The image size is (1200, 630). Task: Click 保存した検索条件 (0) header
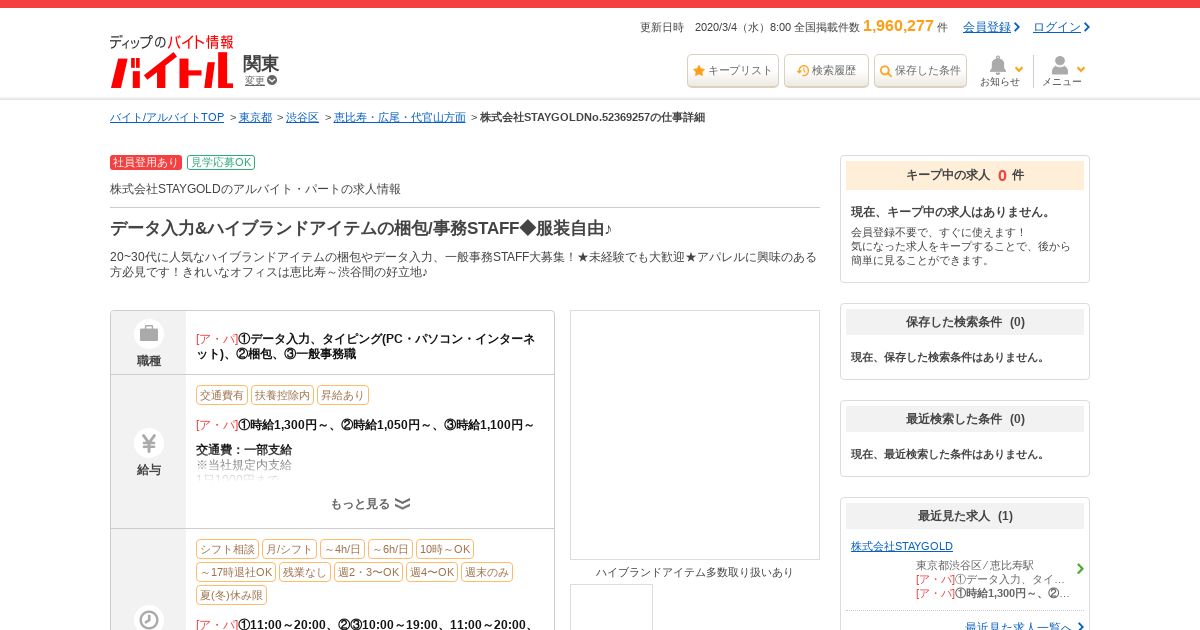[x=965, y=322]
